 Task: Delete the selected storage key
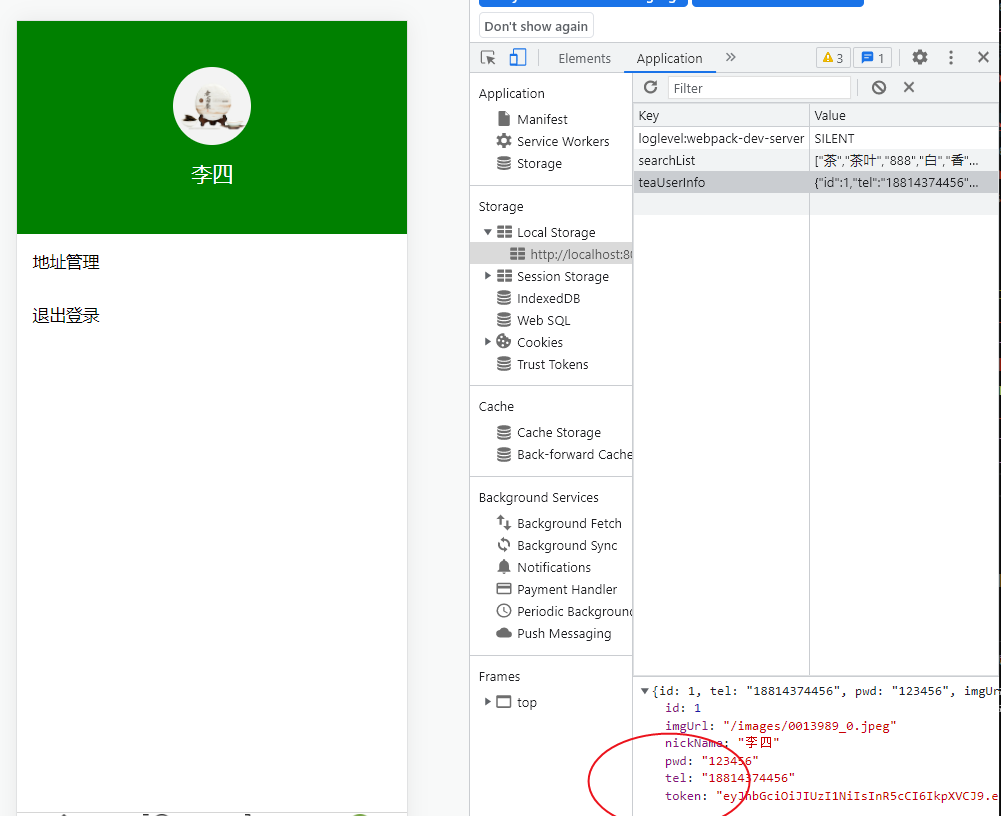pyautogui.click(x=908, y=87)
